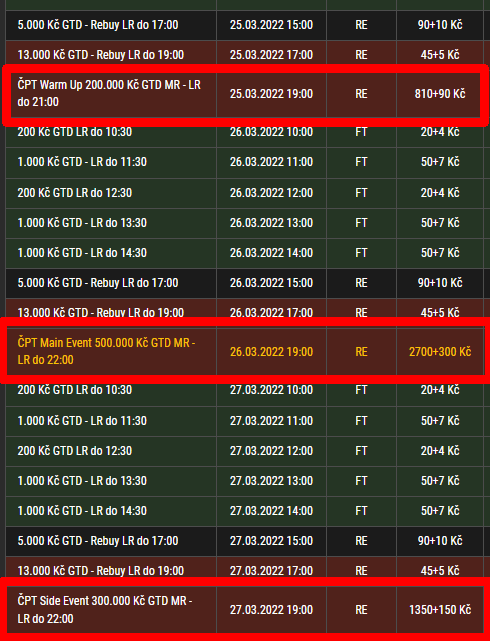Image resolution: width=490 pixels, height=641 pixels.
Task: Click the FT type cell for 27.03.2022 12:00
Action: (x=361, y=451)
